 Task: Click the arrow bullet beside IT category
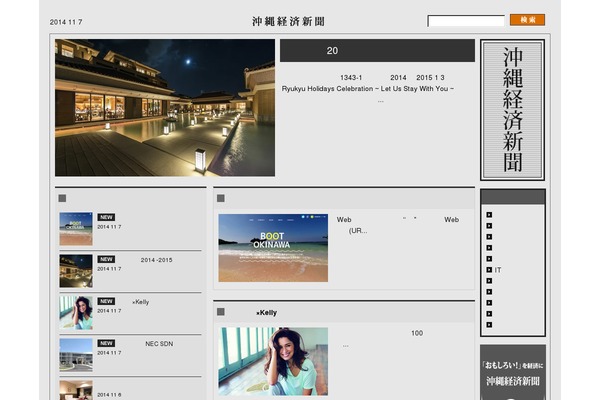pyautogui.click(x=489, y=270)
